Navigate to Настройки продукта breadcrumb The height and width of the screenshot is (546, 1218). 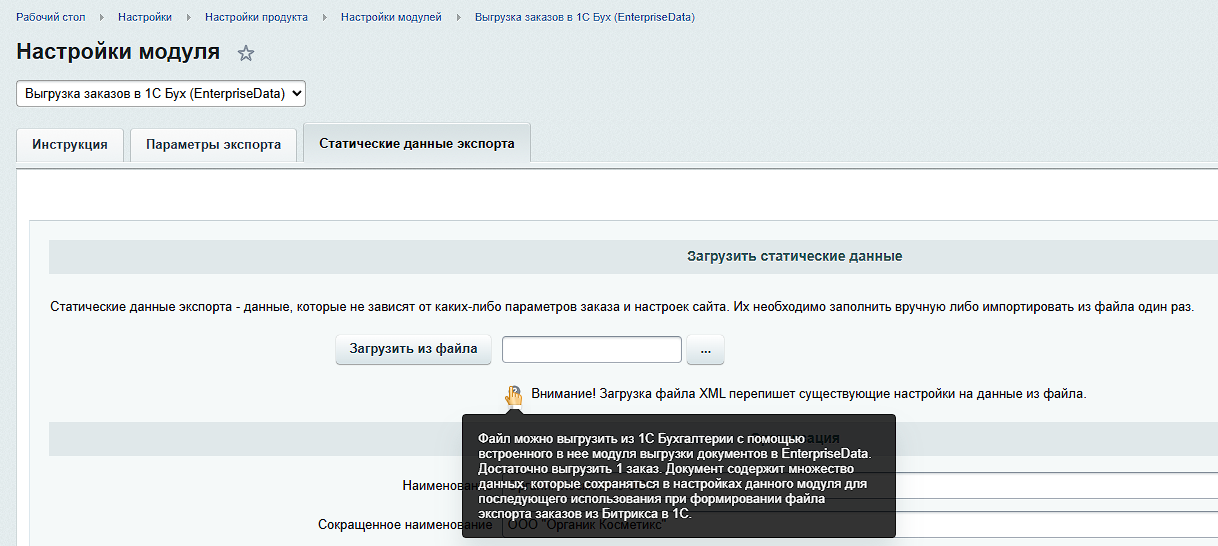(x=256, y=18)
